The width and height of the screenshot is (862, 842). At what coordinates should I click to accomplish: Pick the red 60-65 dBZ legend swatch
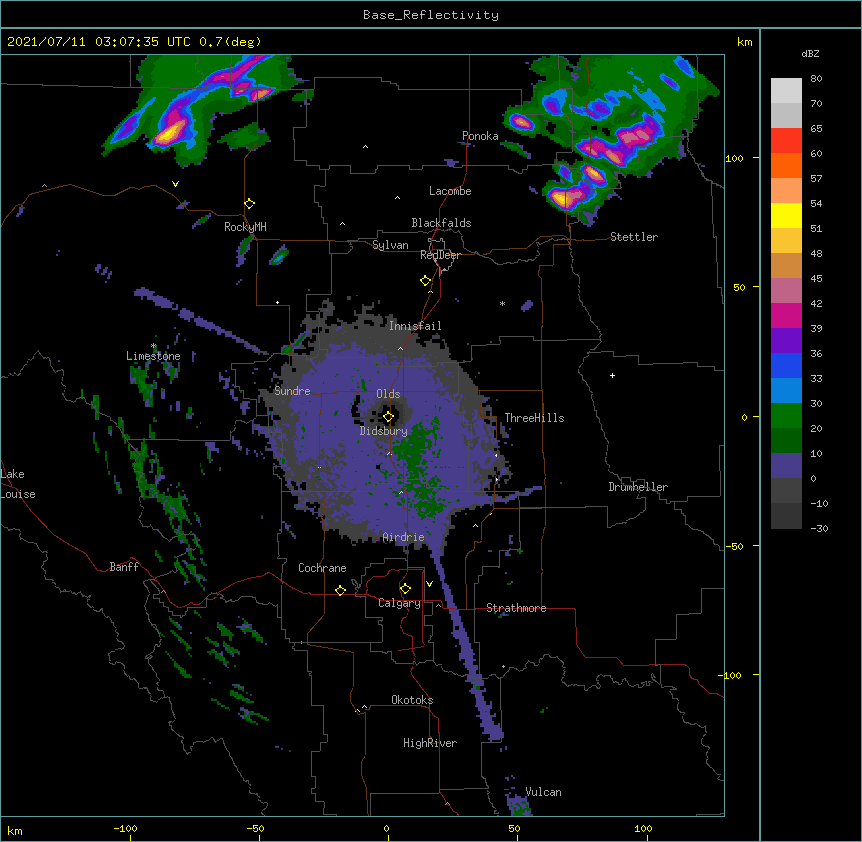coord(786,141)
